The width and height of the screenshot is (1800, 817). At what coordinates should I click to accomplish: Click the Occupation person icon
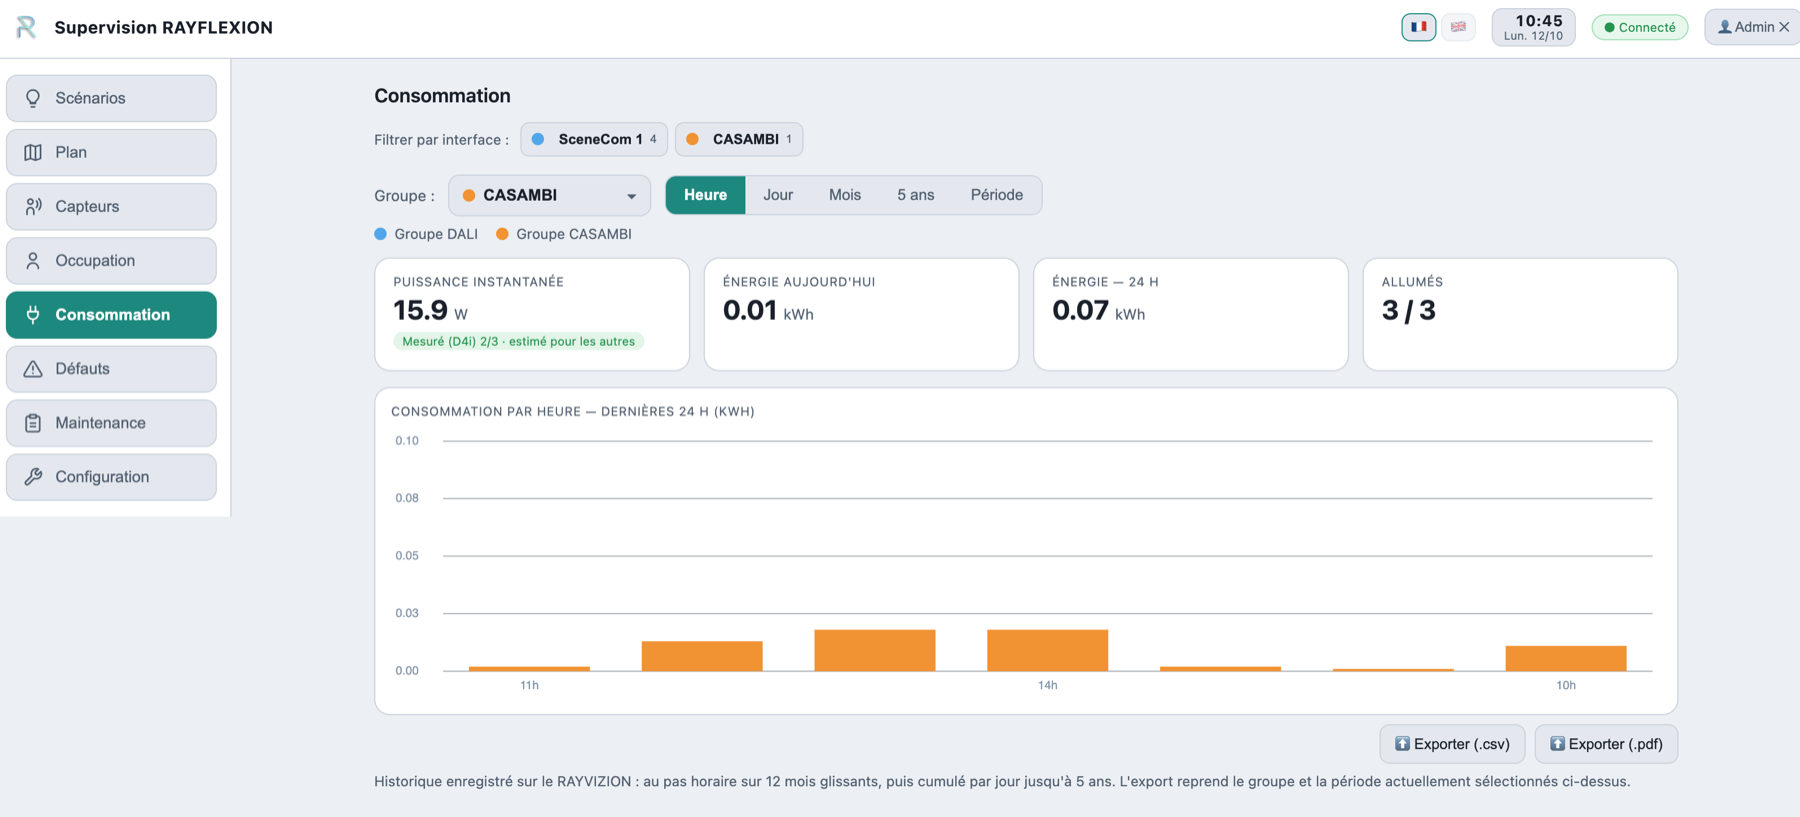coord(33,260)
